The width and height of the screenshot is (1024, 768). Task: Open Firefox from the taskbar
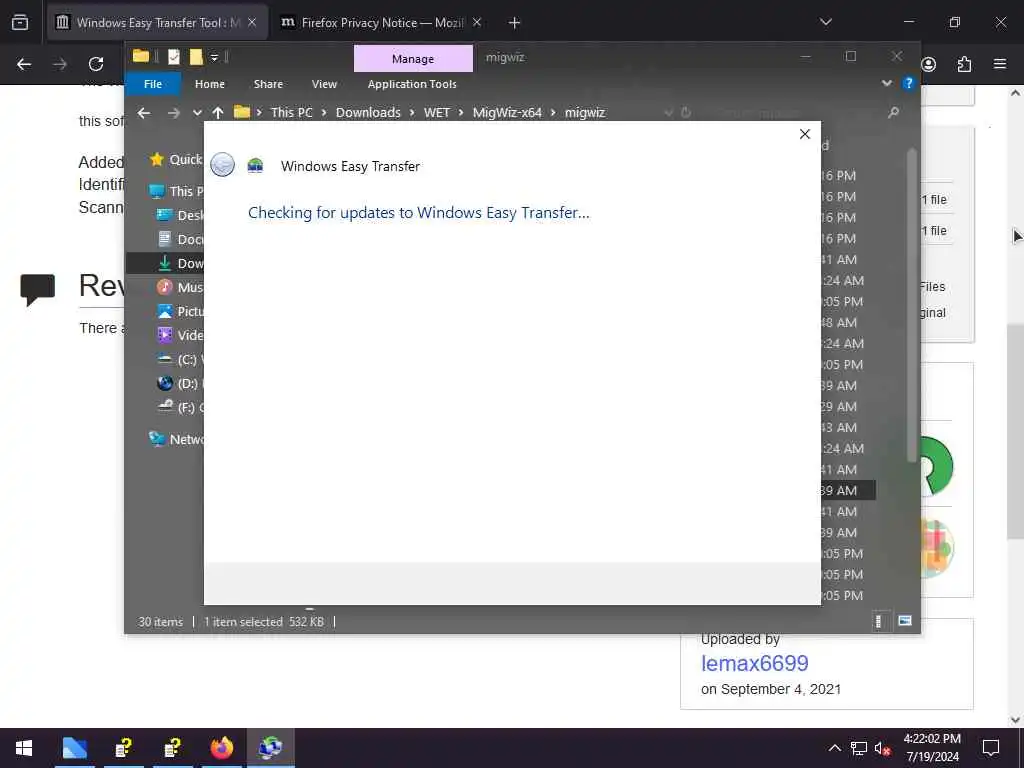tap(222, 748)
